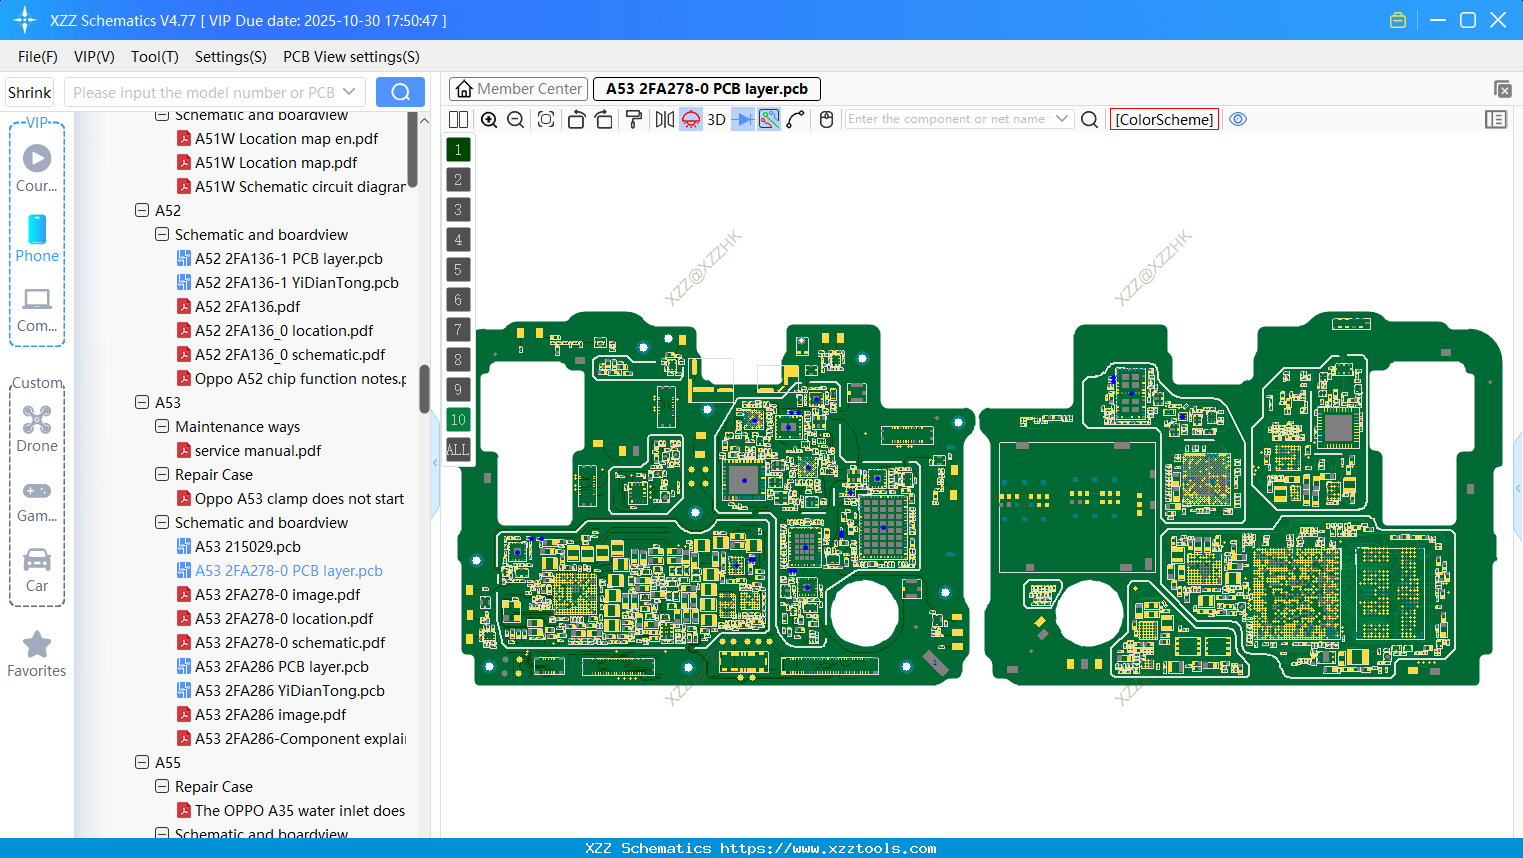Collapse the A53 tree folder
The height and width of the screenshot is (858, 1523).
click(x=142, y=403)
